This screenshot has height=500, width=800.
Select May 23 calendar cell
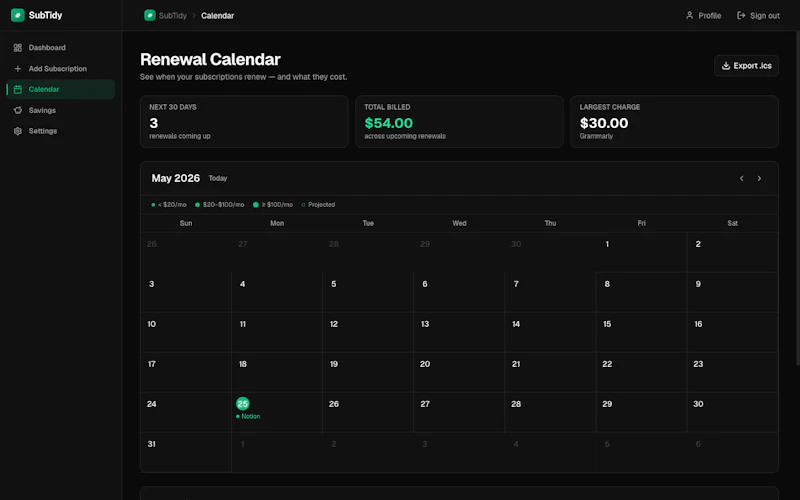[x=733, y=372]
